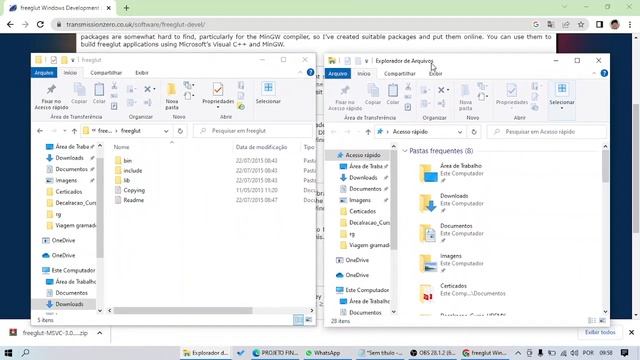Screen dimensions: 640x360
Task: Show hidden system tray icons
Action: (518, 353)
